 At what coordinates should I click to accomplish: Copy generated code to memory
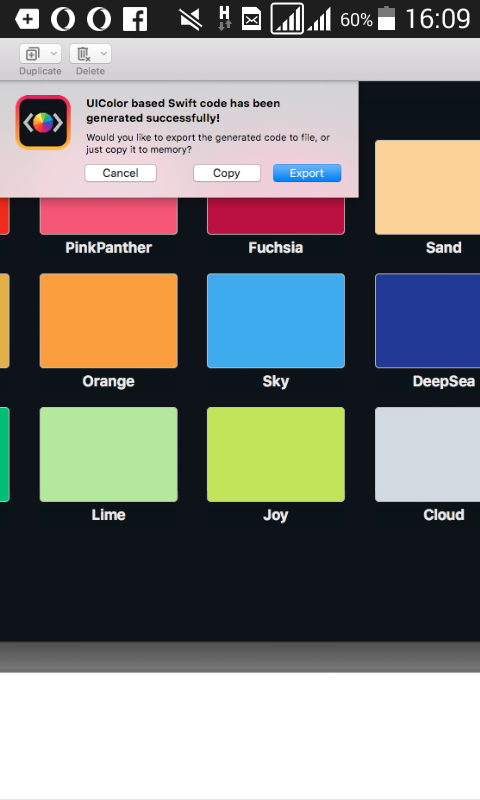point(226,173)
